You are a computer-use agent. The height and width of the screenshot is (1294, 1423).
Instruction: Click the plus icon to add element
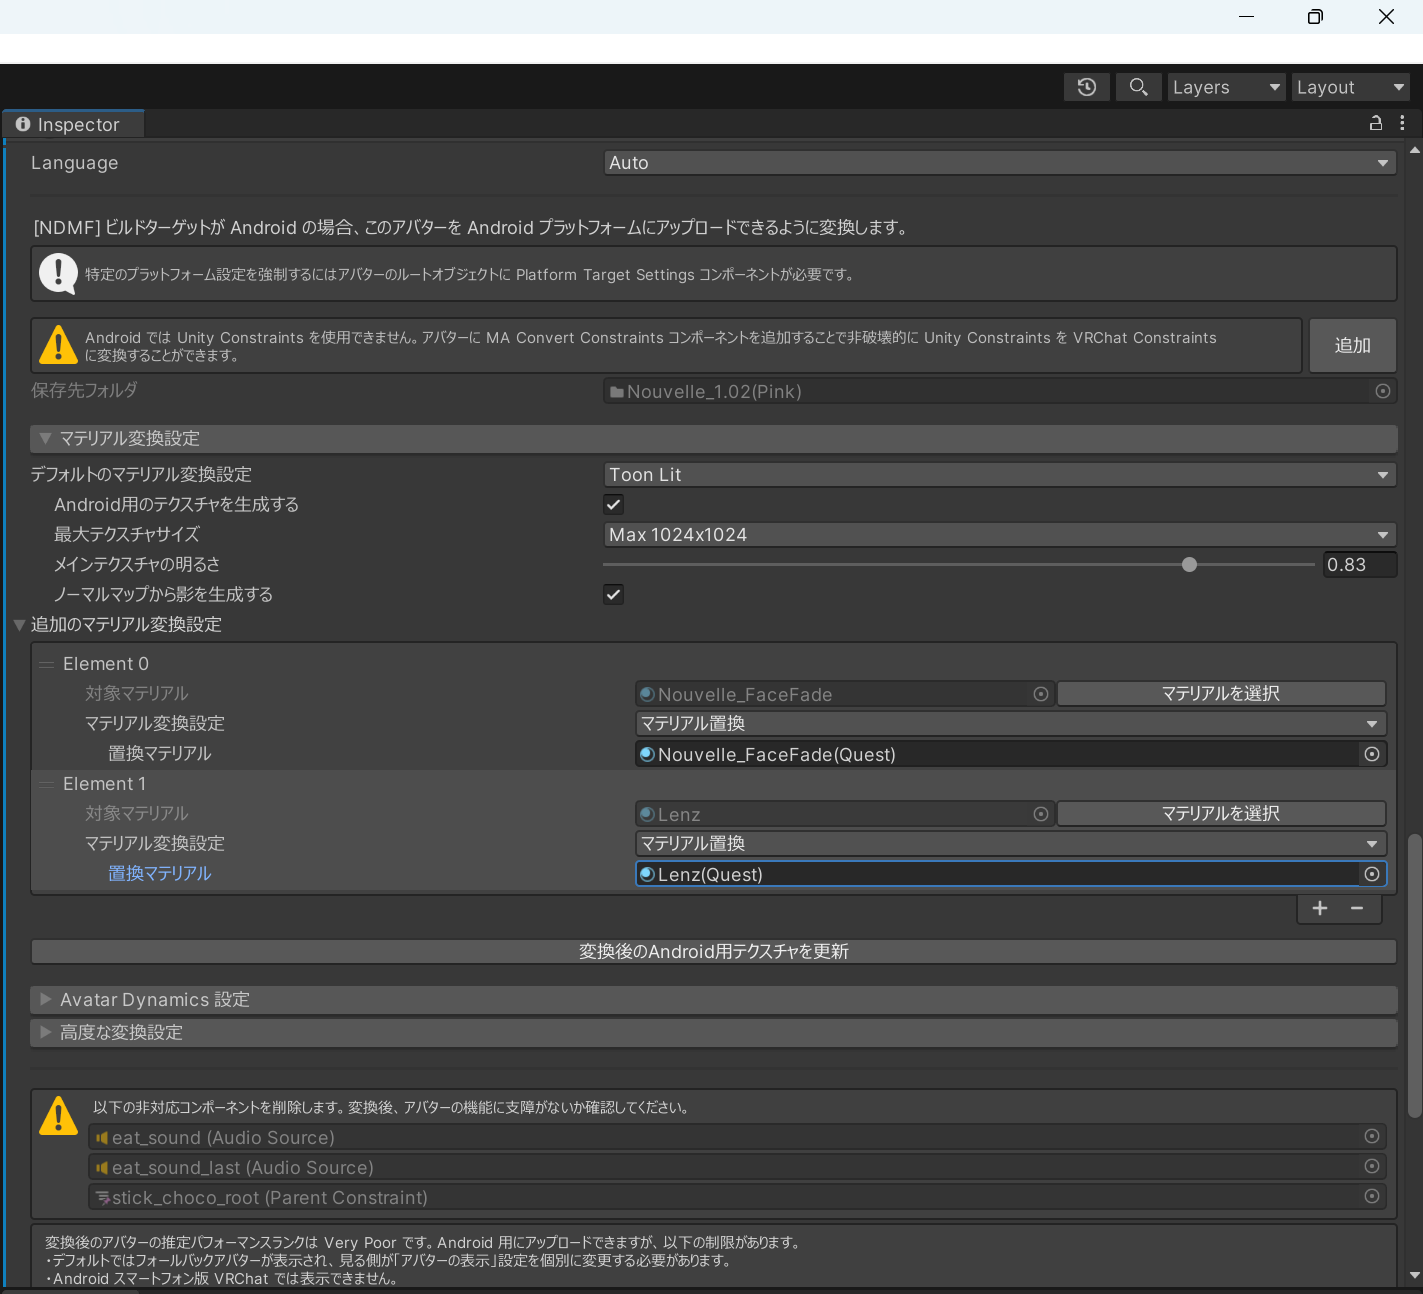click(1320, 908)
